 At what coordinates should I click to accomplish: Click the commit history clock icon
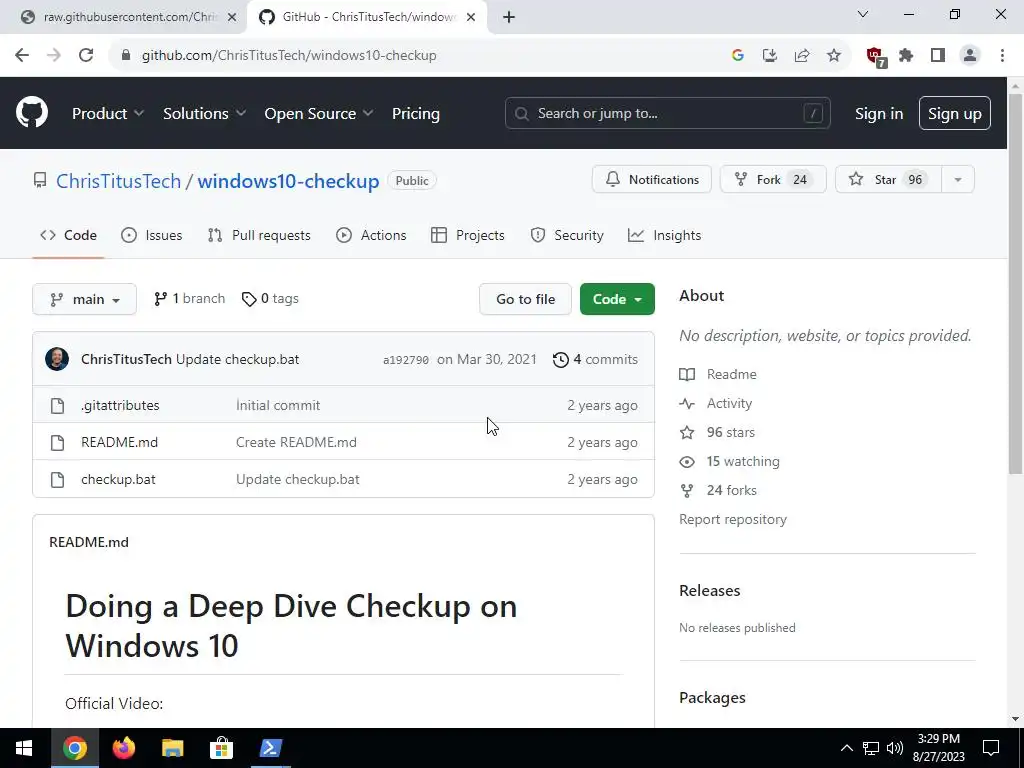[560, 359]
